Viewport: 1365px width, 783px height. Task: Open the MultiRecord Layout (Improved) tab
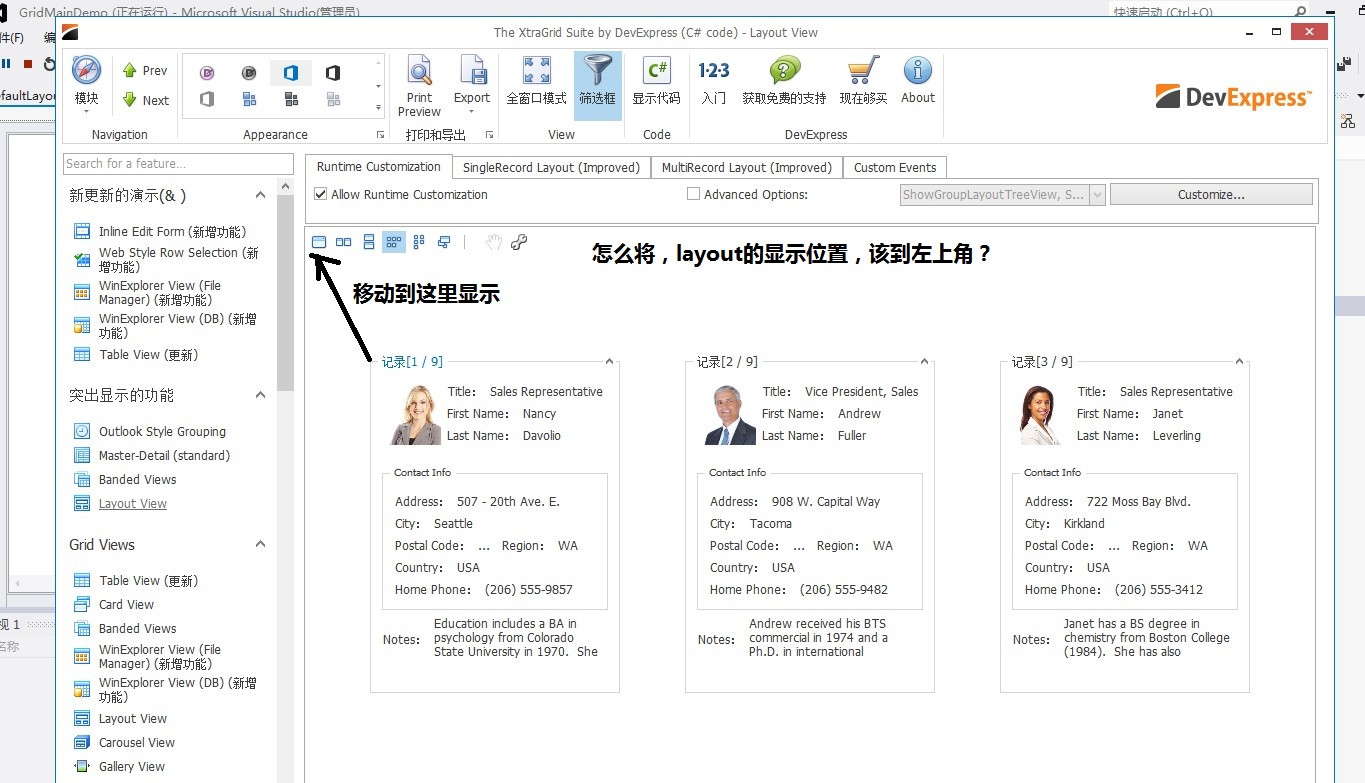coord(746,167)
